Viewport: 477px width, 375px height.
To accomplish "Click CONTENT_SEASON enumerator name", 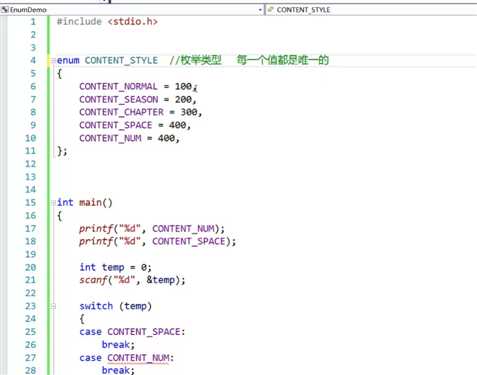I will tap(119, 99).
